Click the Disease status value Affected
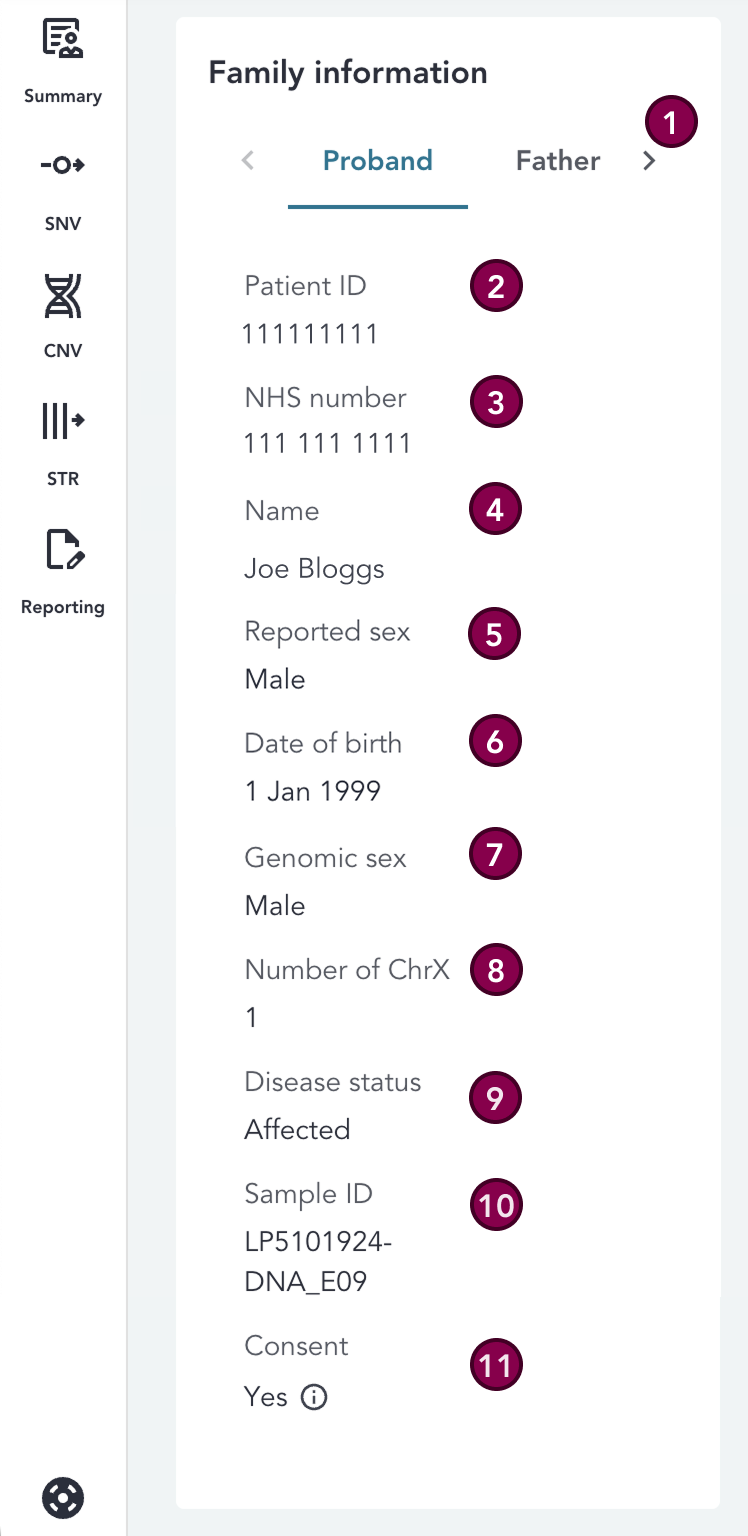This screenshot has width=748, height=1536. point(297,1129)
